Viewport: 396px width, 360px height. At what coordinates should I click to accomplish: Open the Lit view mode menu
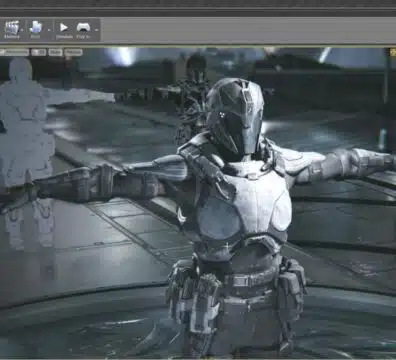click(39, 52)
